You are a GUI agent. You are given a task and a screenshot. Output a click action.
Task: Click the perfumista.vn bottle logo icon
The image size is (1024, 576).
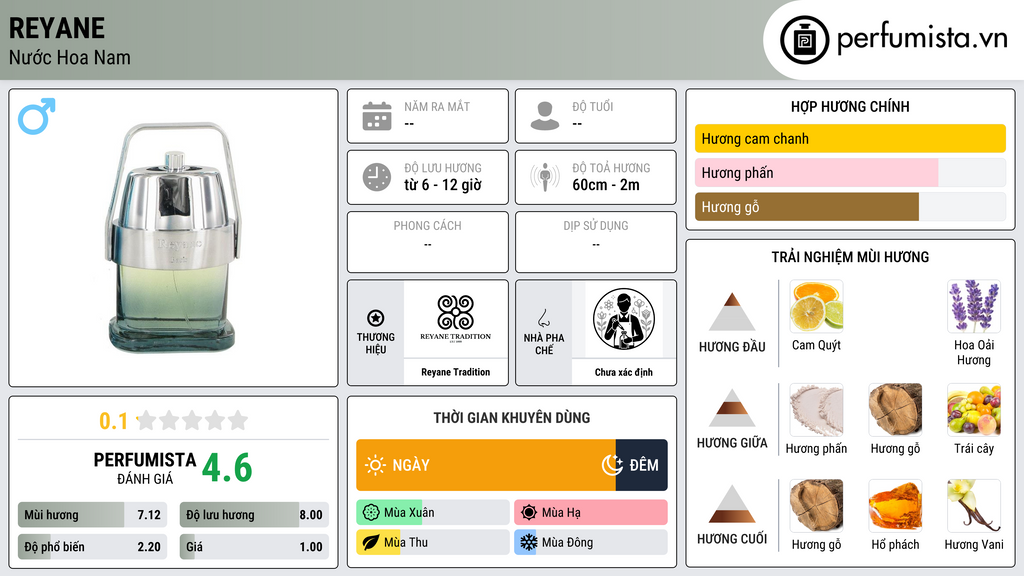[x=805, y=40]
